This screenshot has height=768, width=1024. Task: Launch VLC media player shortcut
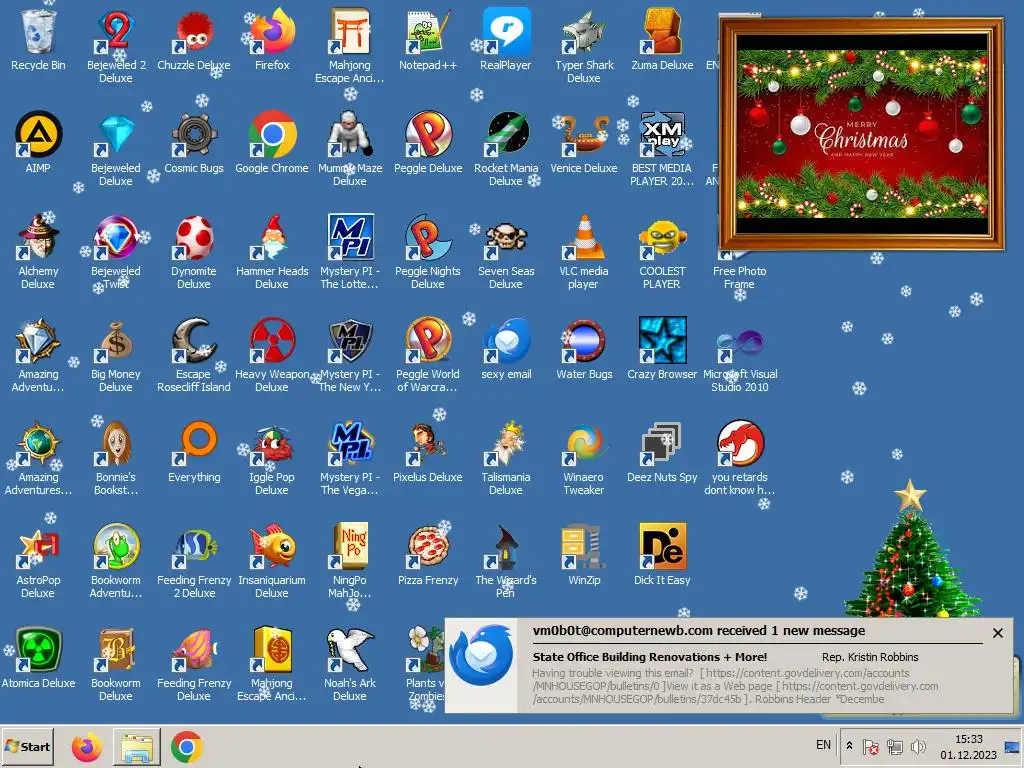click(584, 251)
